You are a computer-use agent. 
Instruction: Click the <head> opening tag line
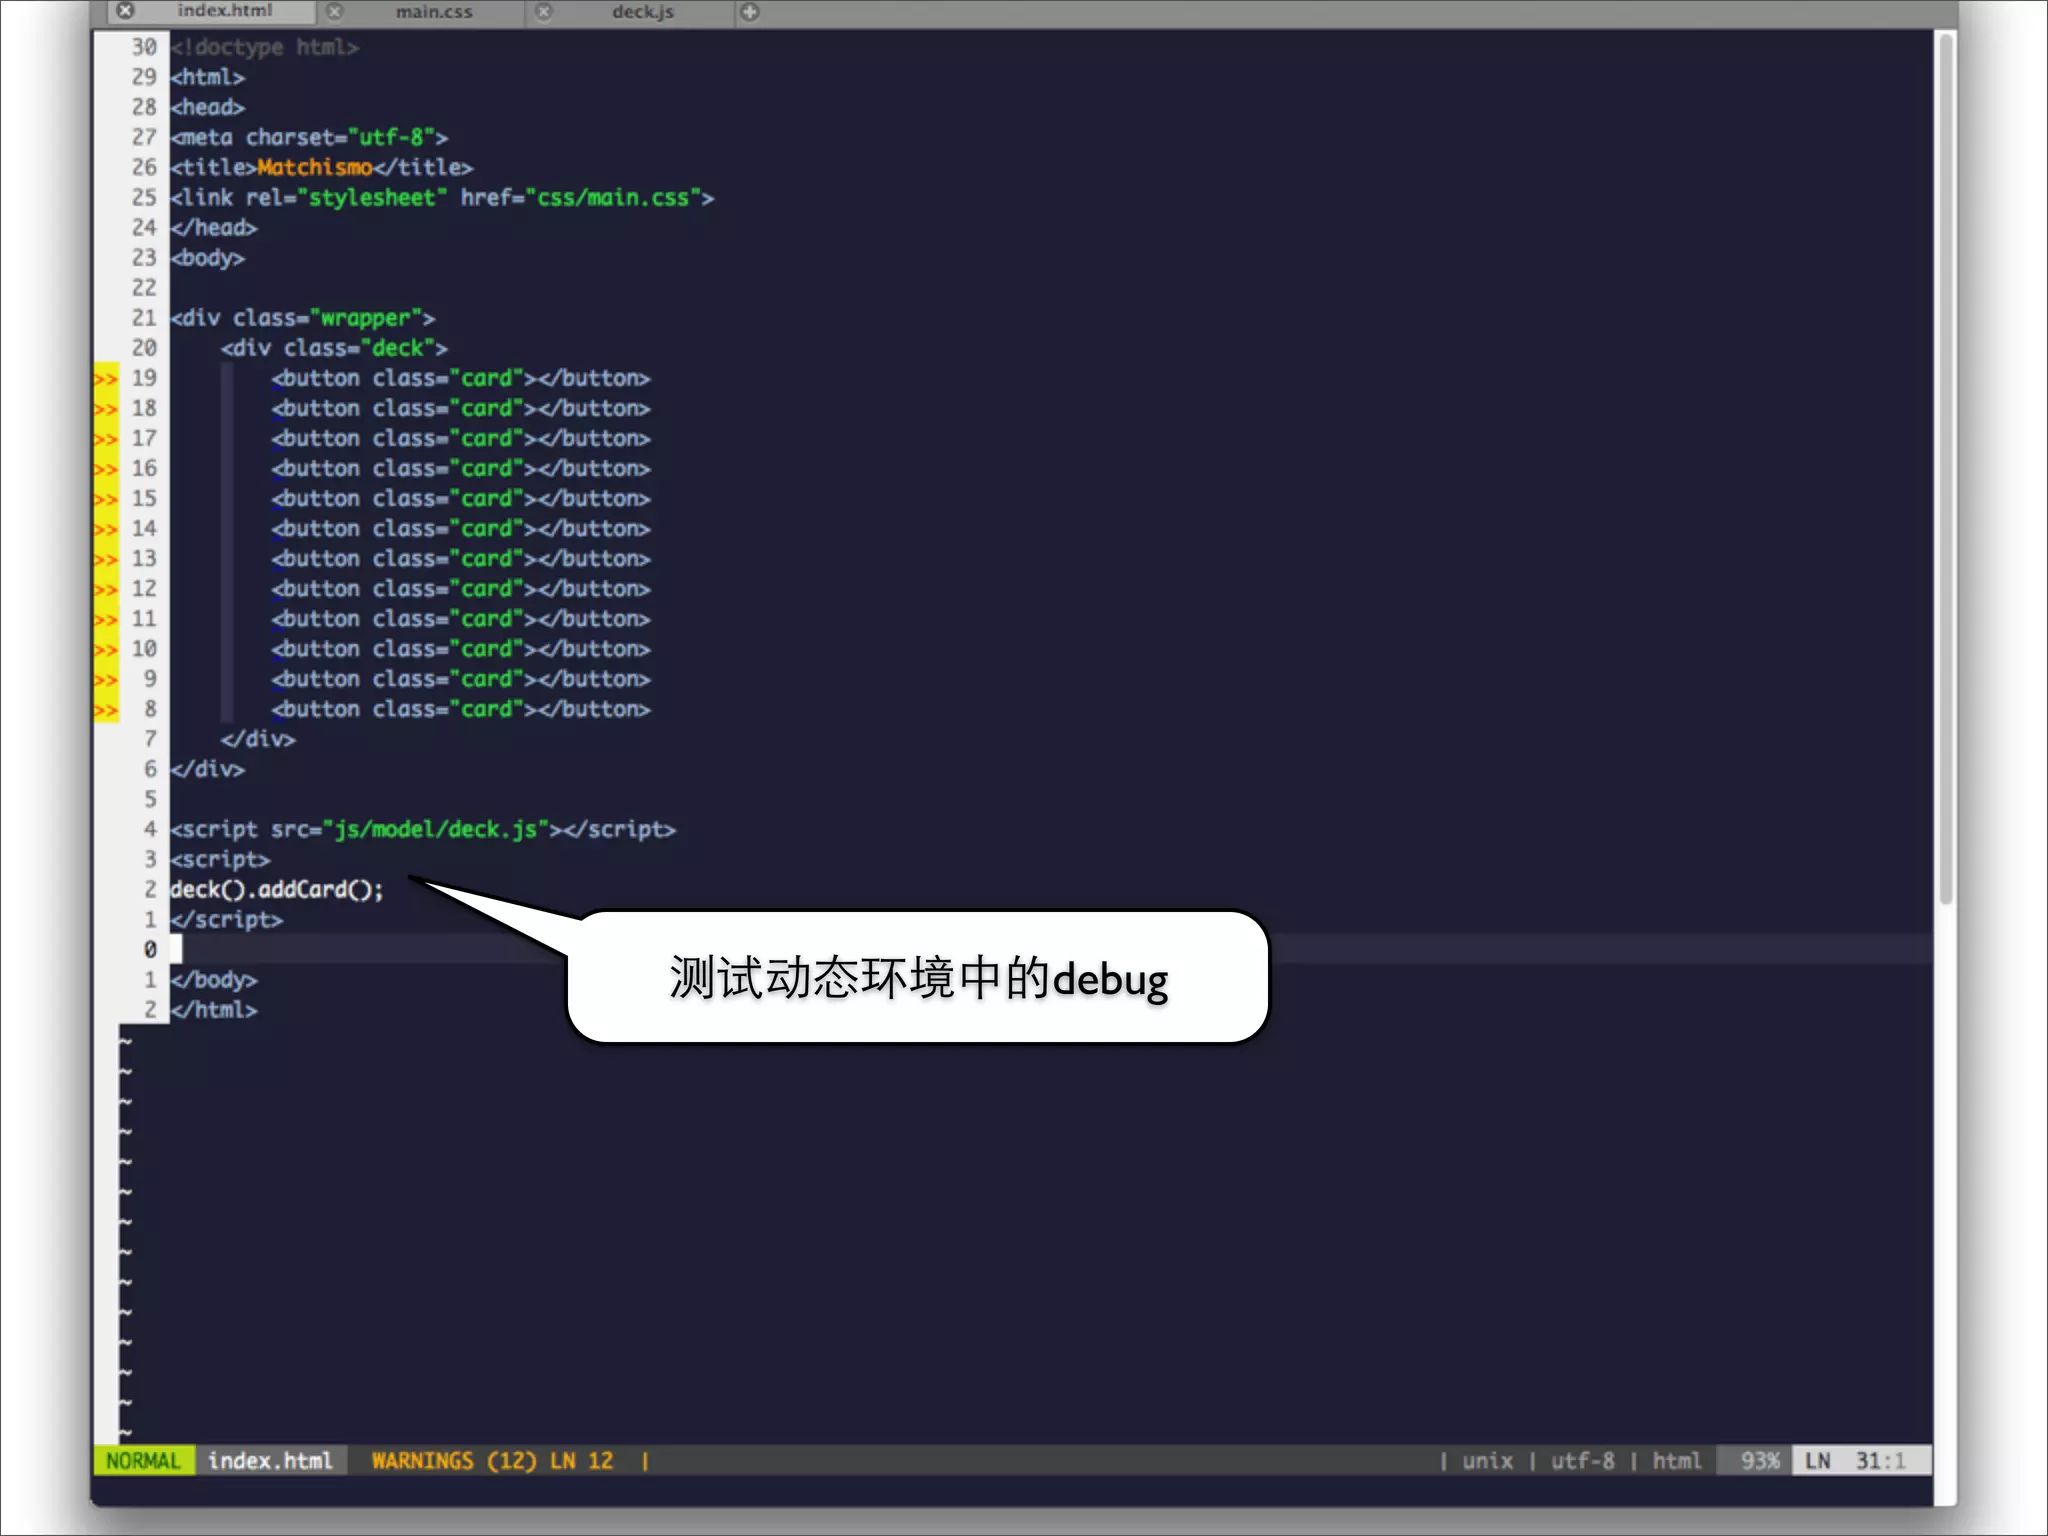pos(207,107)
